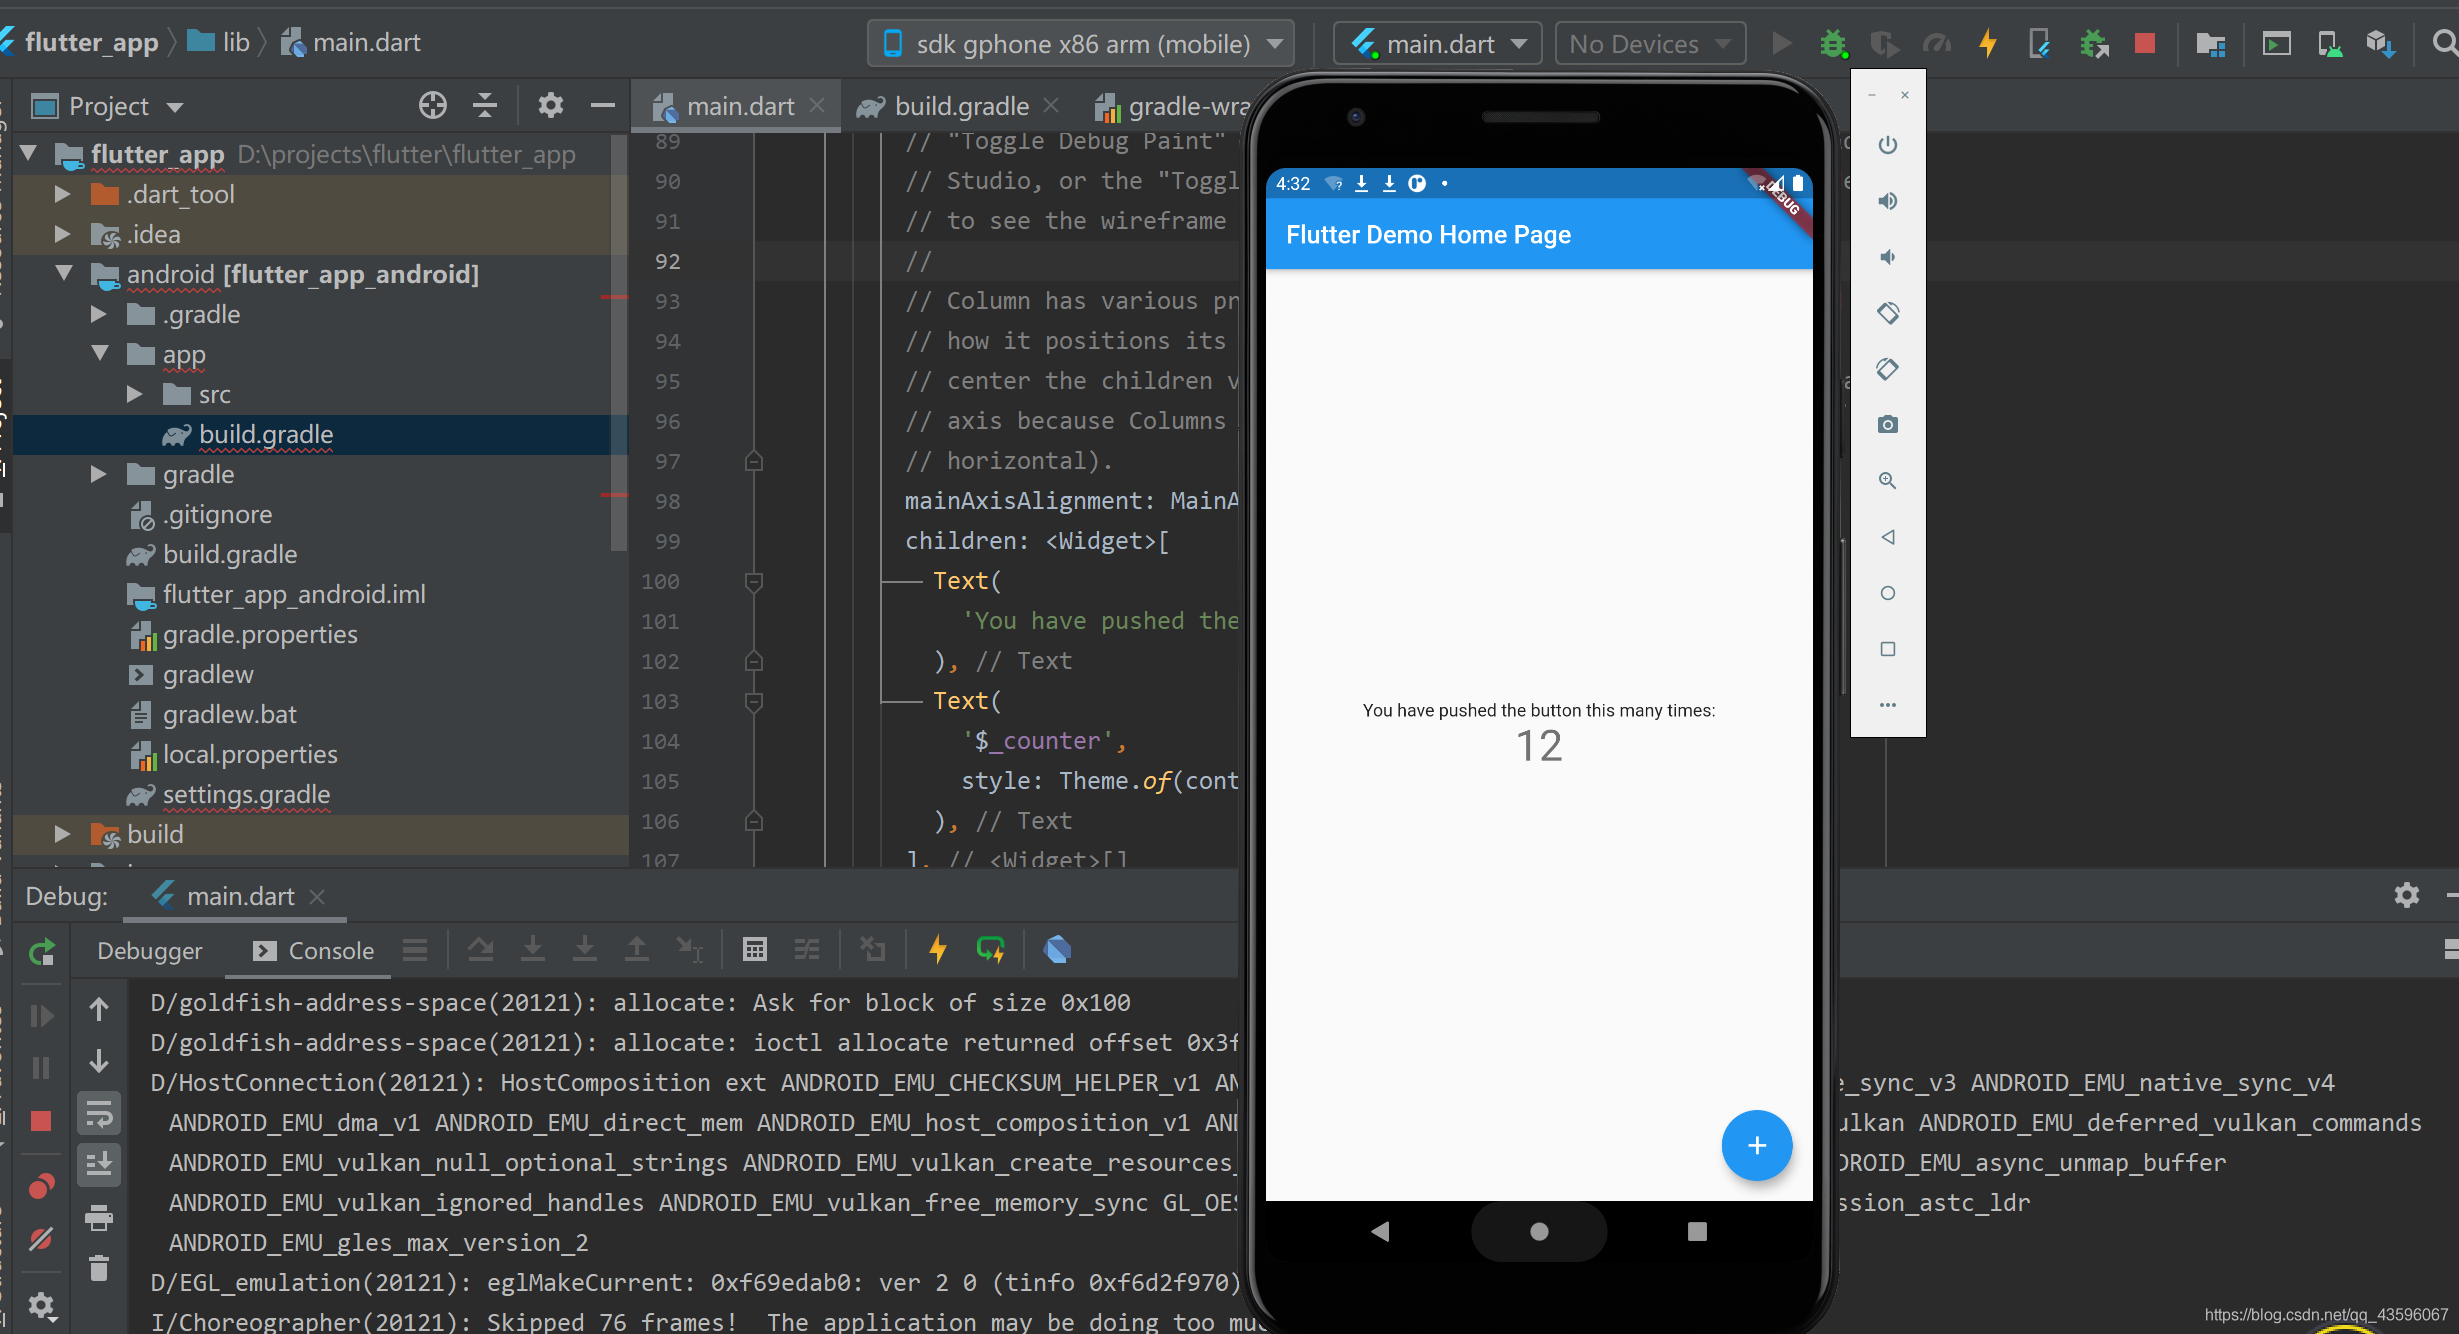Take emulator screenshot with camera icon
This screenshot has width=2459, height=1334.
tap(1887, 425)
